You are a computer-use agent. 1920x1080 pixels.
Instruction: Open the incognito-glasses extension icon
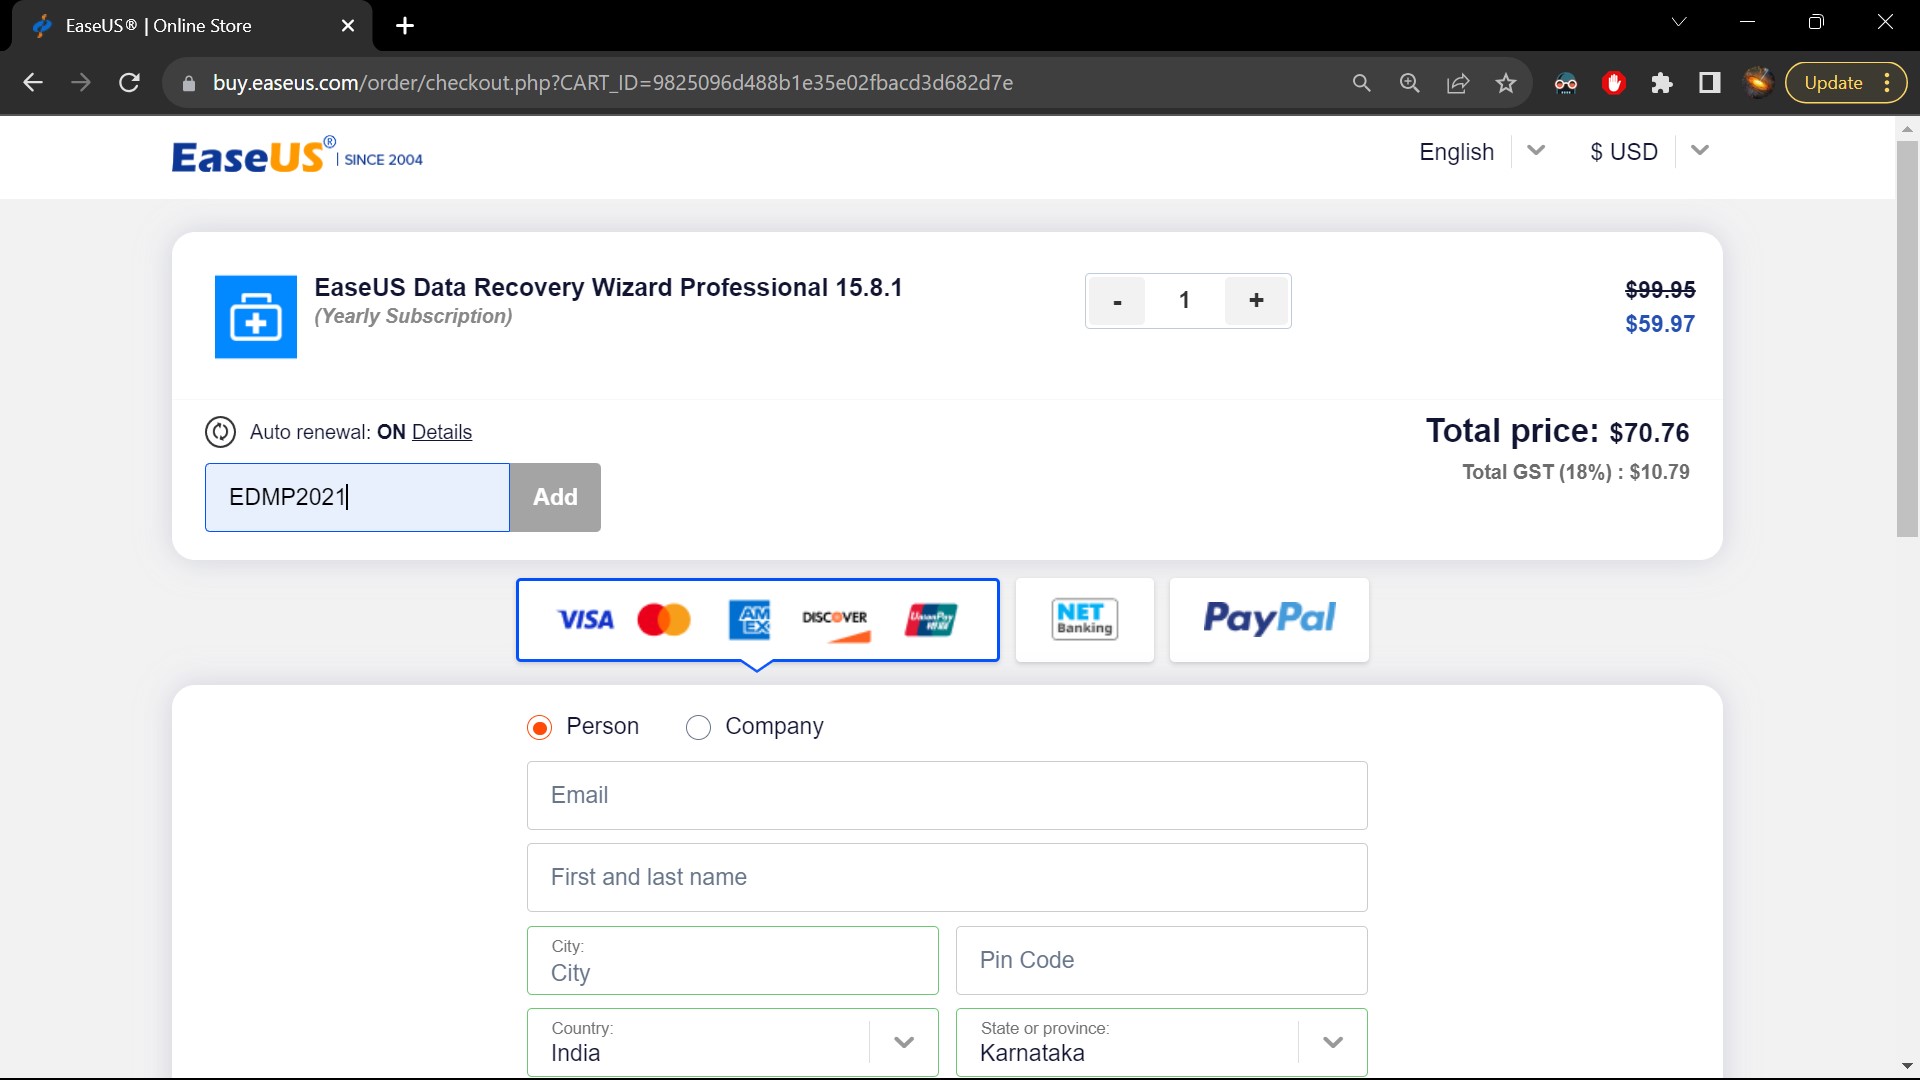1566,83
